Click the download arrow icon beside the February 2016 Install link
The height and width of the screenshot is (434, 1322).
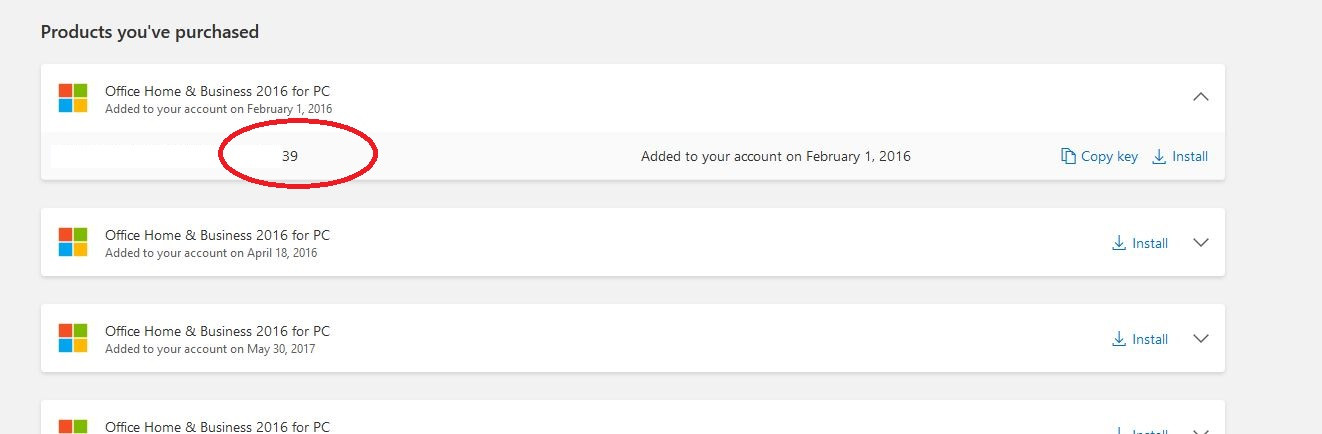tap(1159, 156)
